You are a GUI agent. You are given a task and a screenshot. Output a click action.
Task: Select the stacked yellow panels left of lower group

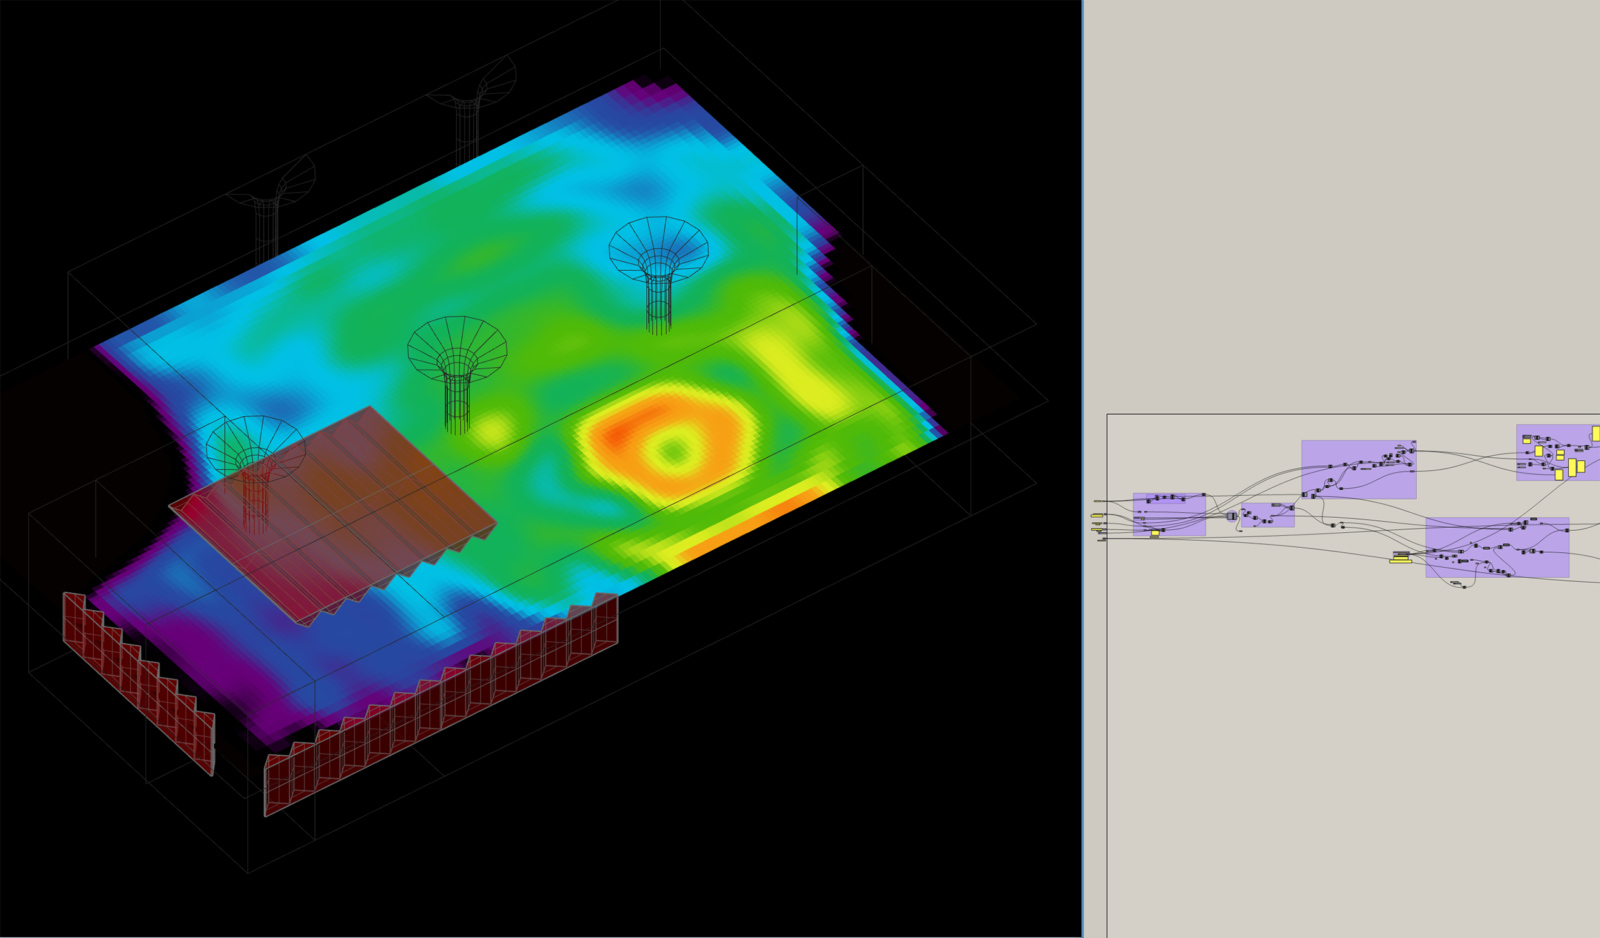(1400, 558)
